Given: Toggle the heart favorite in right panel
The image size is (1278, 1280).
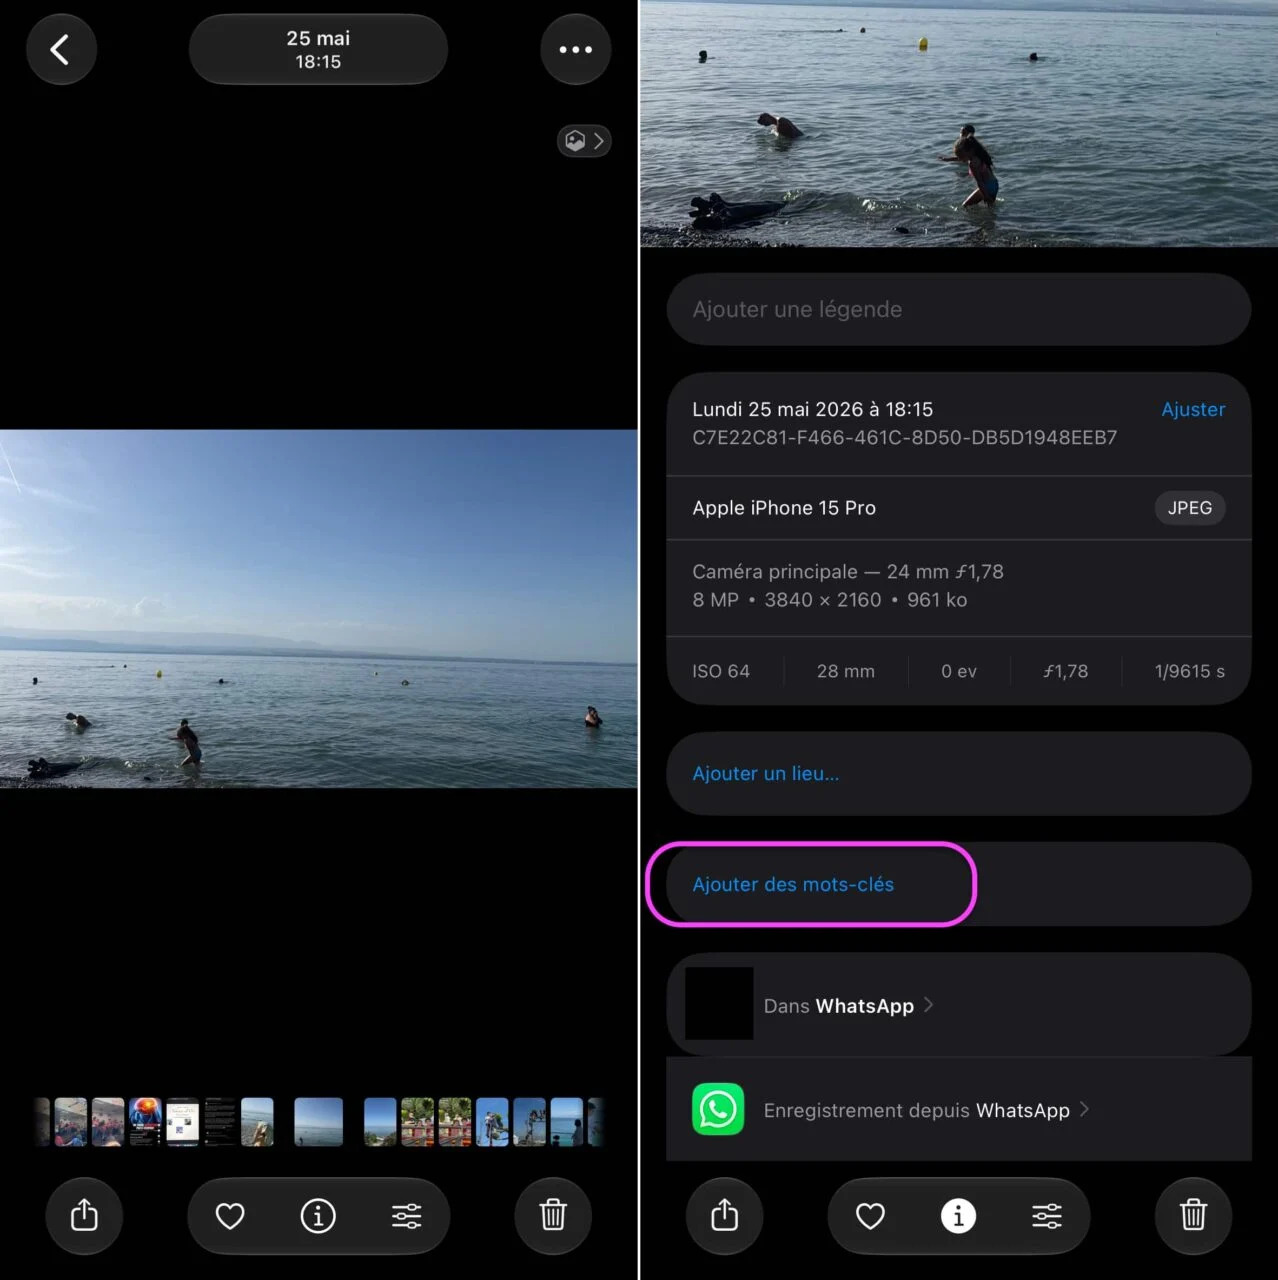Looking at the screenshot, I should [x=870, y=1215].
